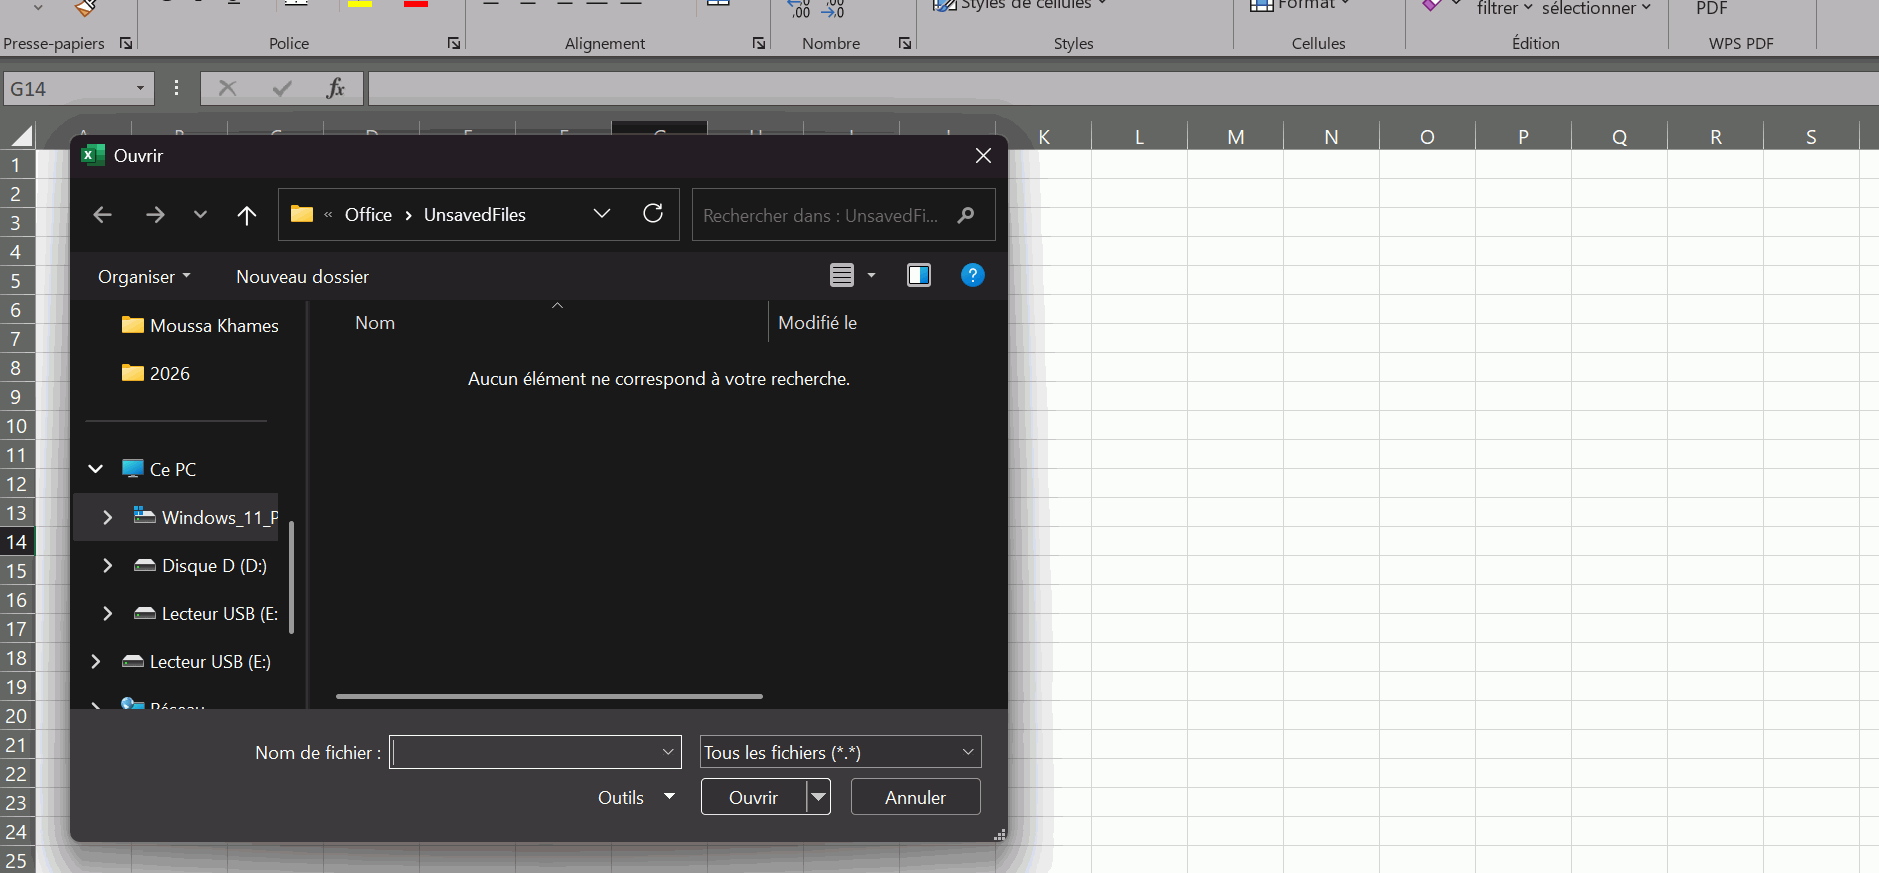Click the Annuler button
The height and width of the screenshot is (873, 1879).
[915, 797]
